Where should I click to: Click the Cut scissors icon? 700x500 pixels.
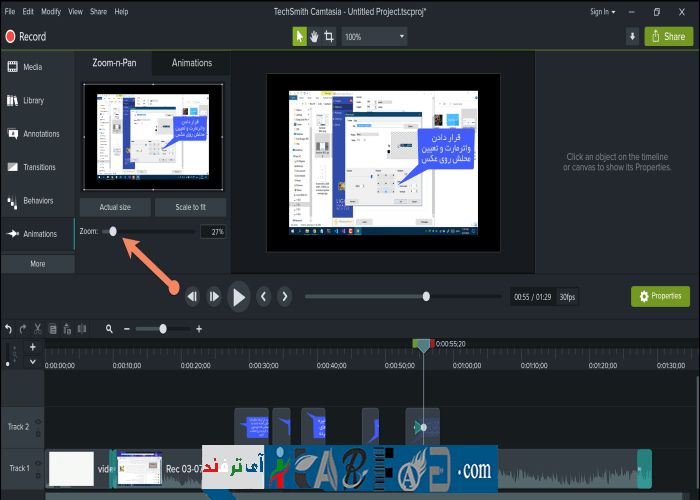(38, 329)
